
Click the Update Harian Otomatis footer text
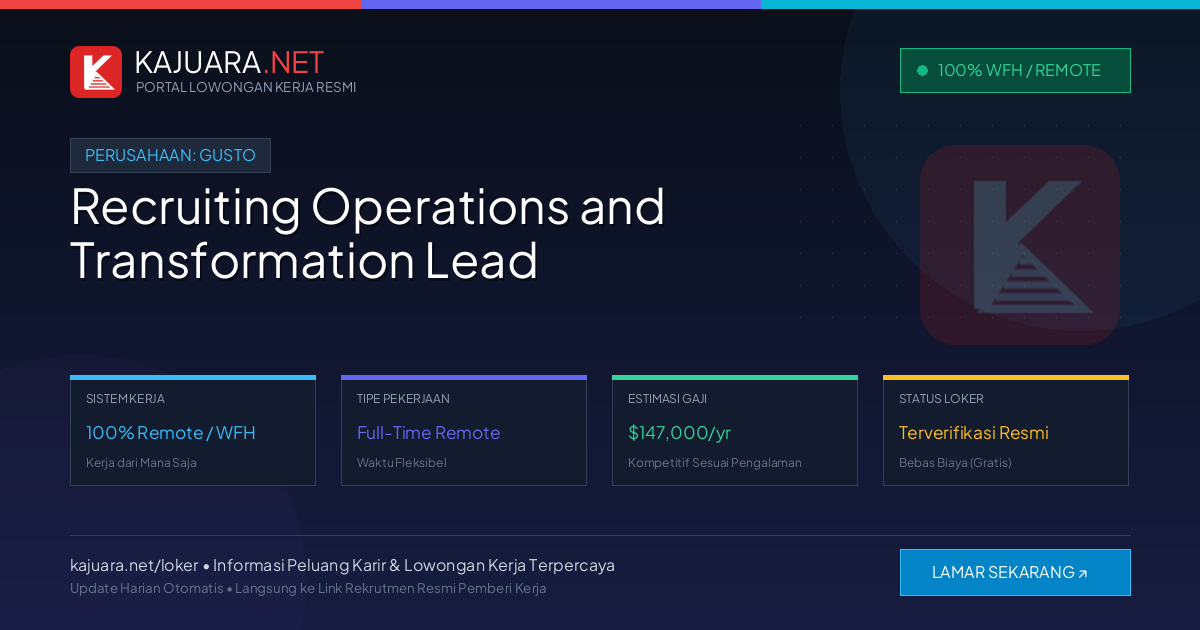click(308, 588)
